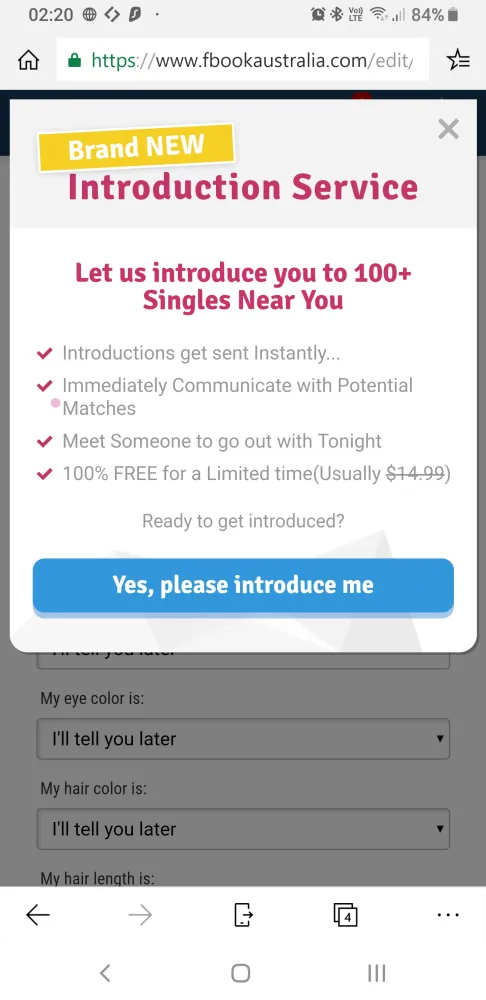Viewport: 486px width, 1000px height.
Task: Open the browser three-dot menu
Action: (448, 915)
